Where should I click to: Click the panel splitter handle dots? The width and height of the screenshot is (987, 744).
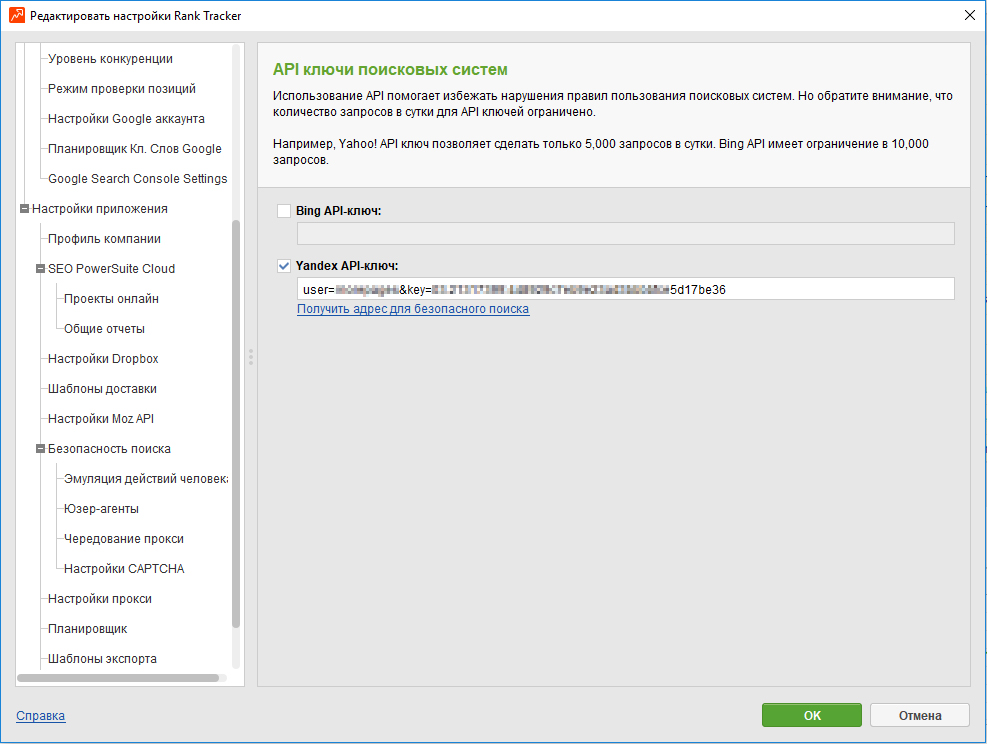251,358
